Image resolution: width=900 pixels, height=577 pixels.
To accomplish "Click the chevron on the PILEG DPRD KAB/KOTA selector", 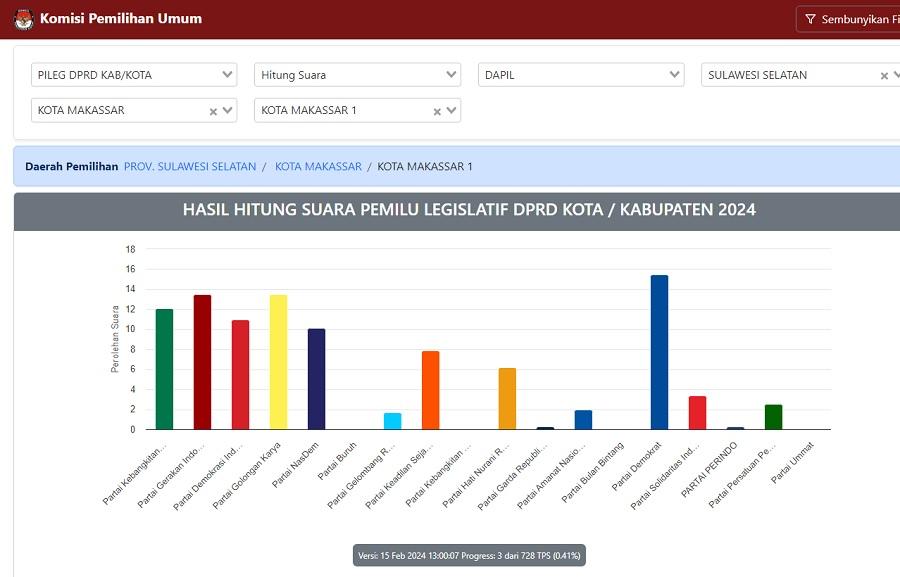I will coord(225,74).
